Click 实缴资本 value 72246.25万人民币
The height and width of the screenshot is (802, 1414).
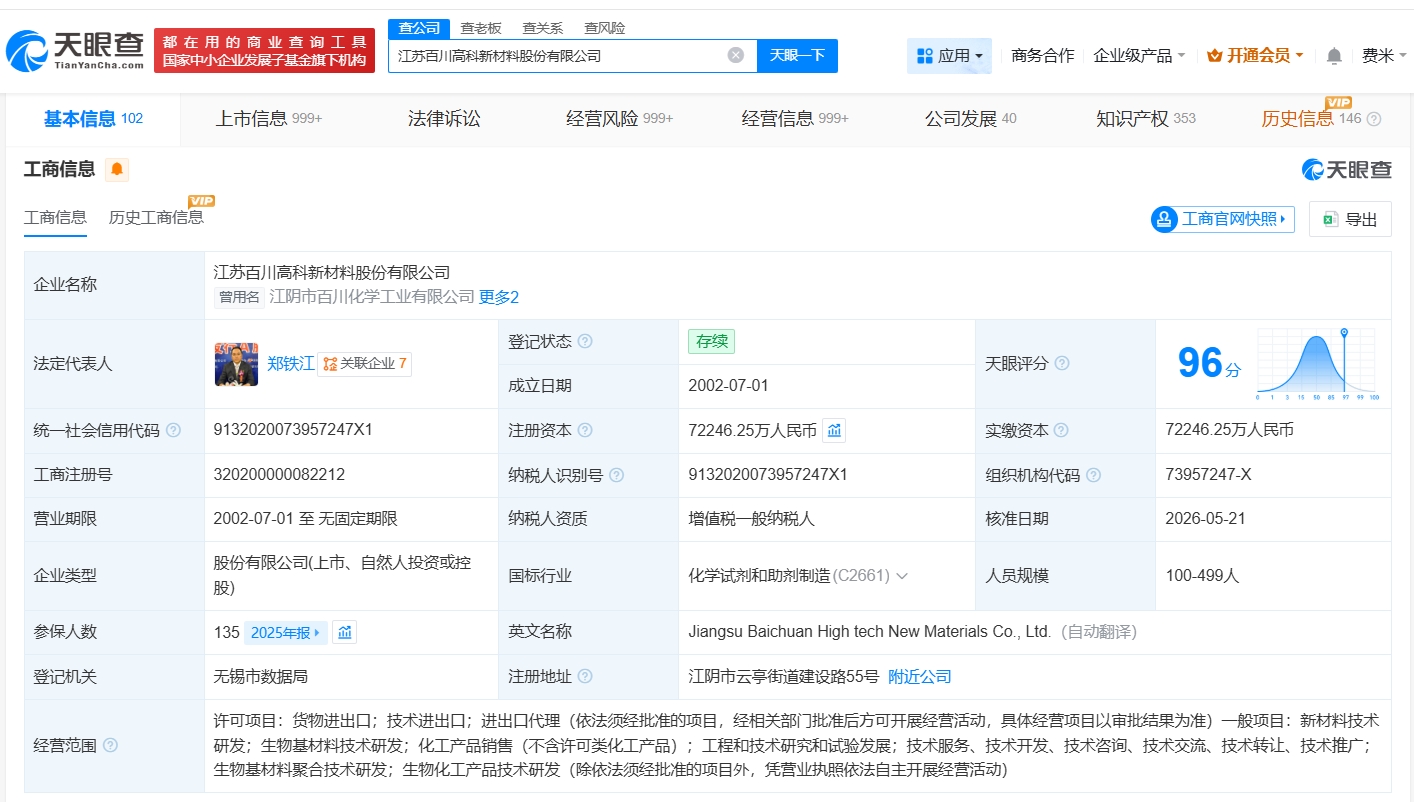(x=1229, y=430)
